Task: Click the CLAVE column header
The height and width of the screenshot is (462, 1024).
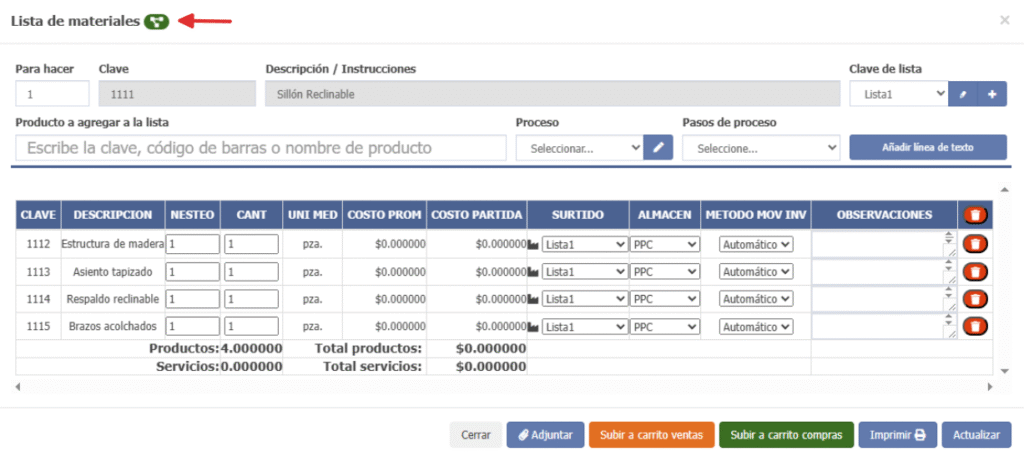Action: pyautogui.click(x=38, y=215)
